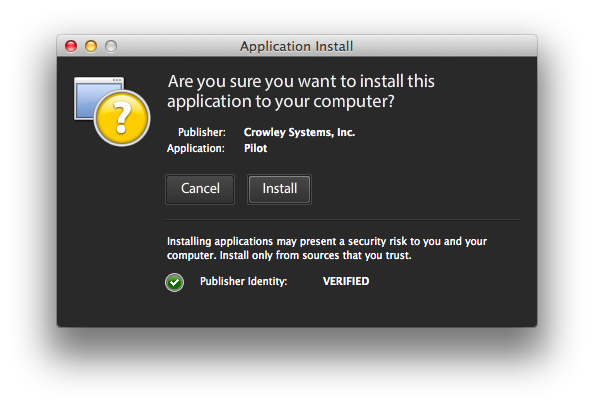The image size is (594, 406).
Task: Click the Publisher Identity label
Action: [x=244, y=281]
